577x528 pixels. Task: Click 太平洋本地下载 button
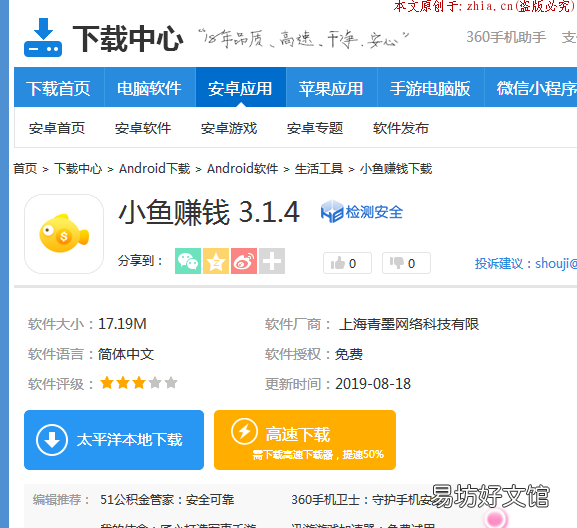coord(114,440)
